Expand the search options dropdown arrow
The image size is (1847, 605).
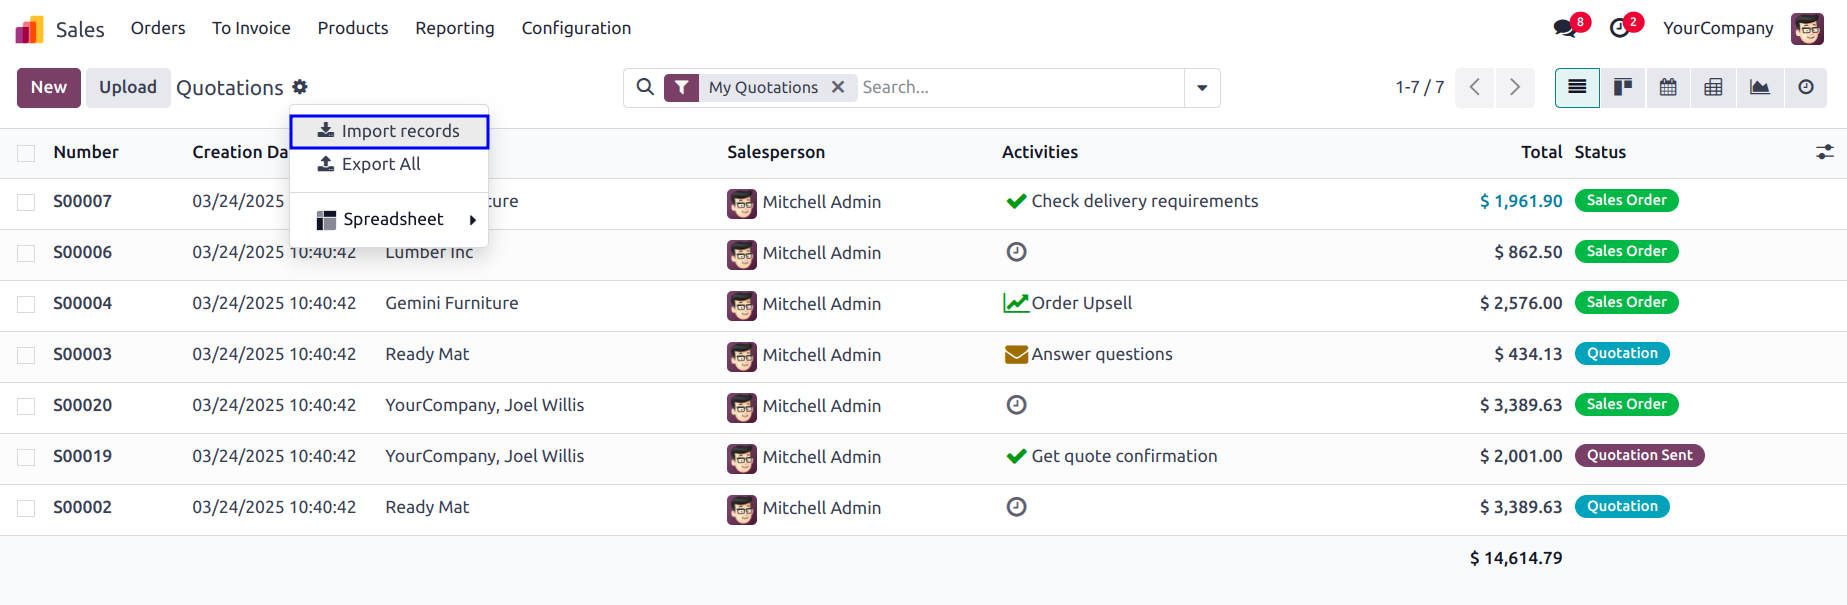click(1202, 88)
